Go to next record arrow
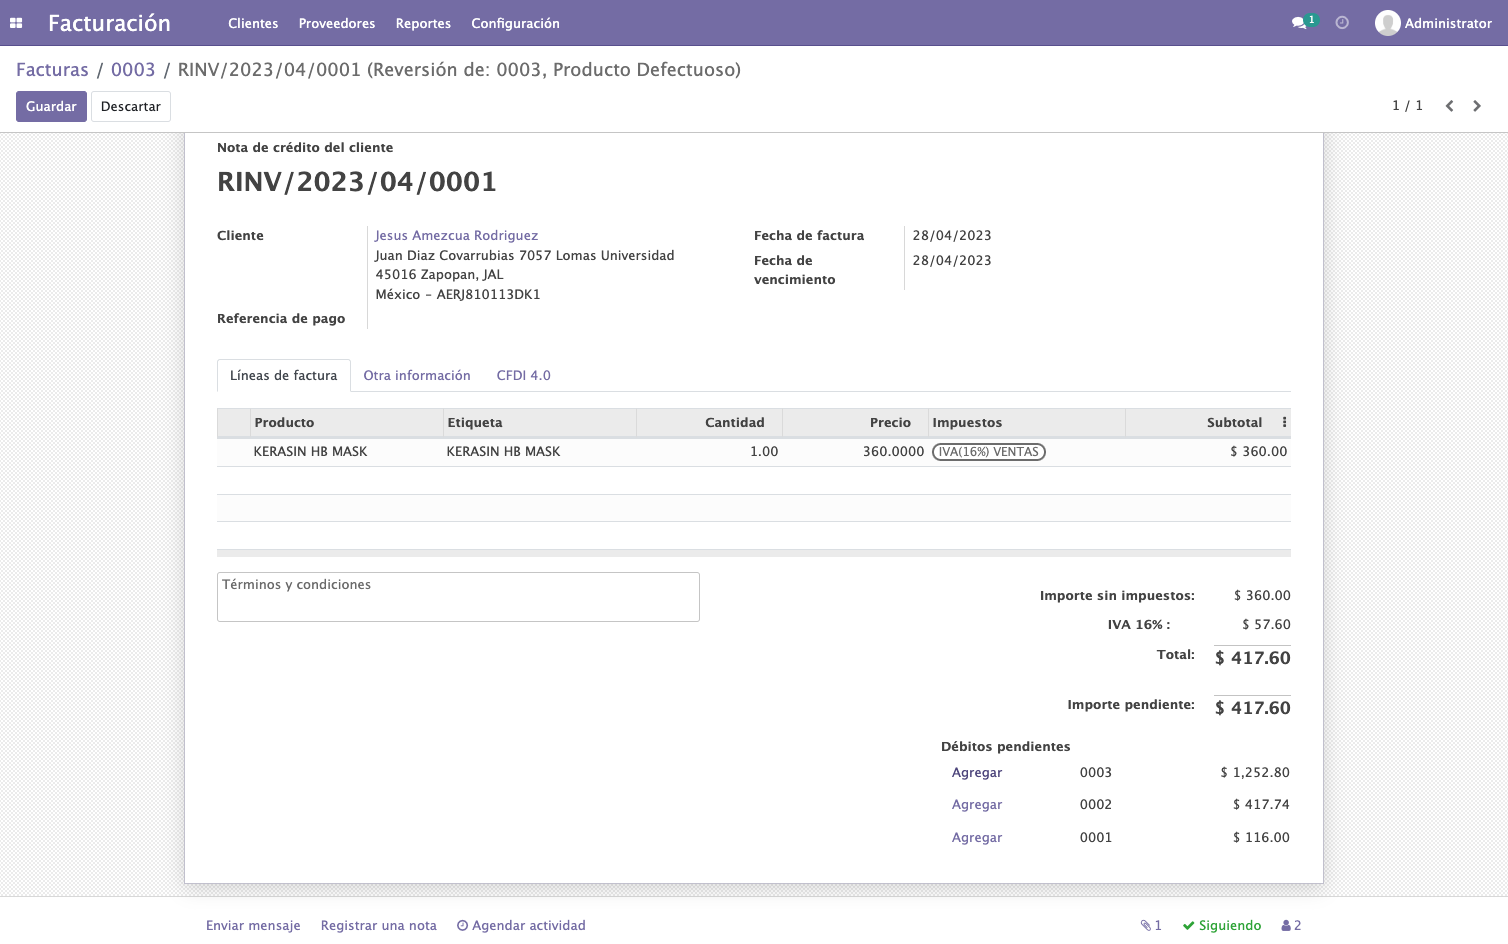 coord(1477,106)
